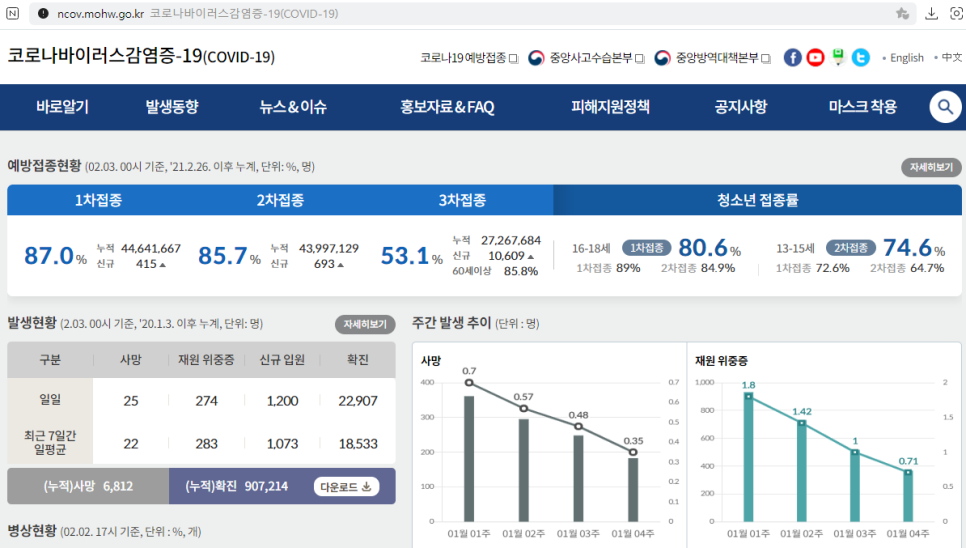Open the green blog icon link
Viewport: 966px width, 548px height.
tap(838, 57)
